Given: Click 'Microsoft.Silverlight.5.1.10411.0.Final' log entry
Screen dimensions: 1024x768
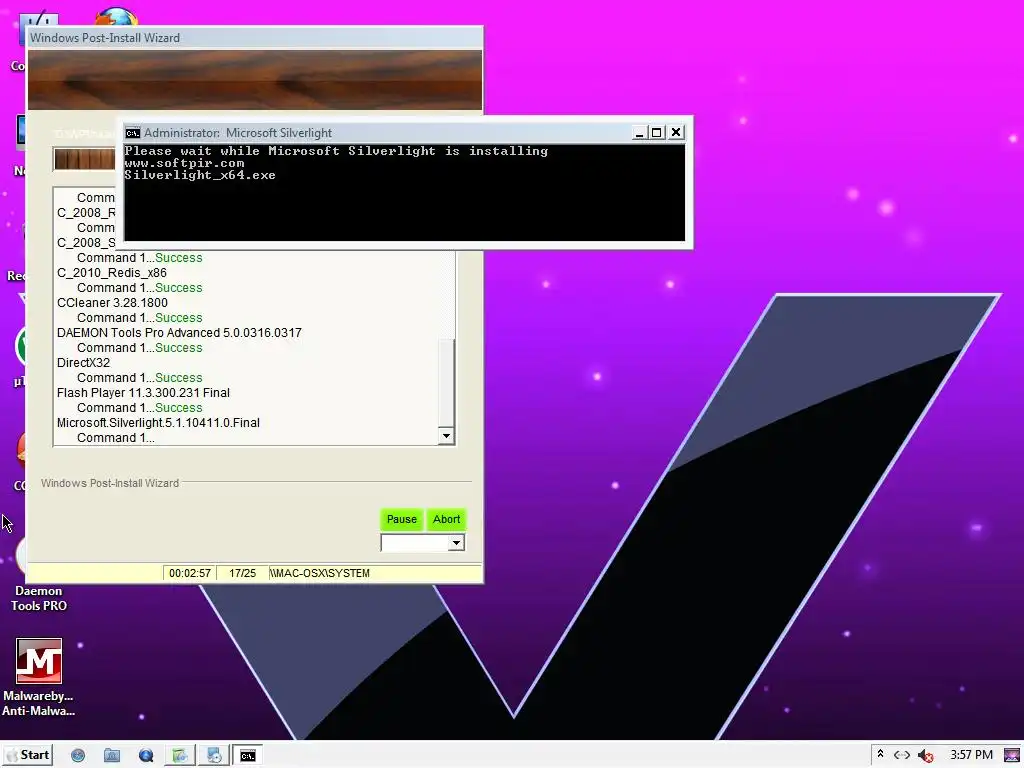Looking at the screenshot, I should (x=158, y=423).
